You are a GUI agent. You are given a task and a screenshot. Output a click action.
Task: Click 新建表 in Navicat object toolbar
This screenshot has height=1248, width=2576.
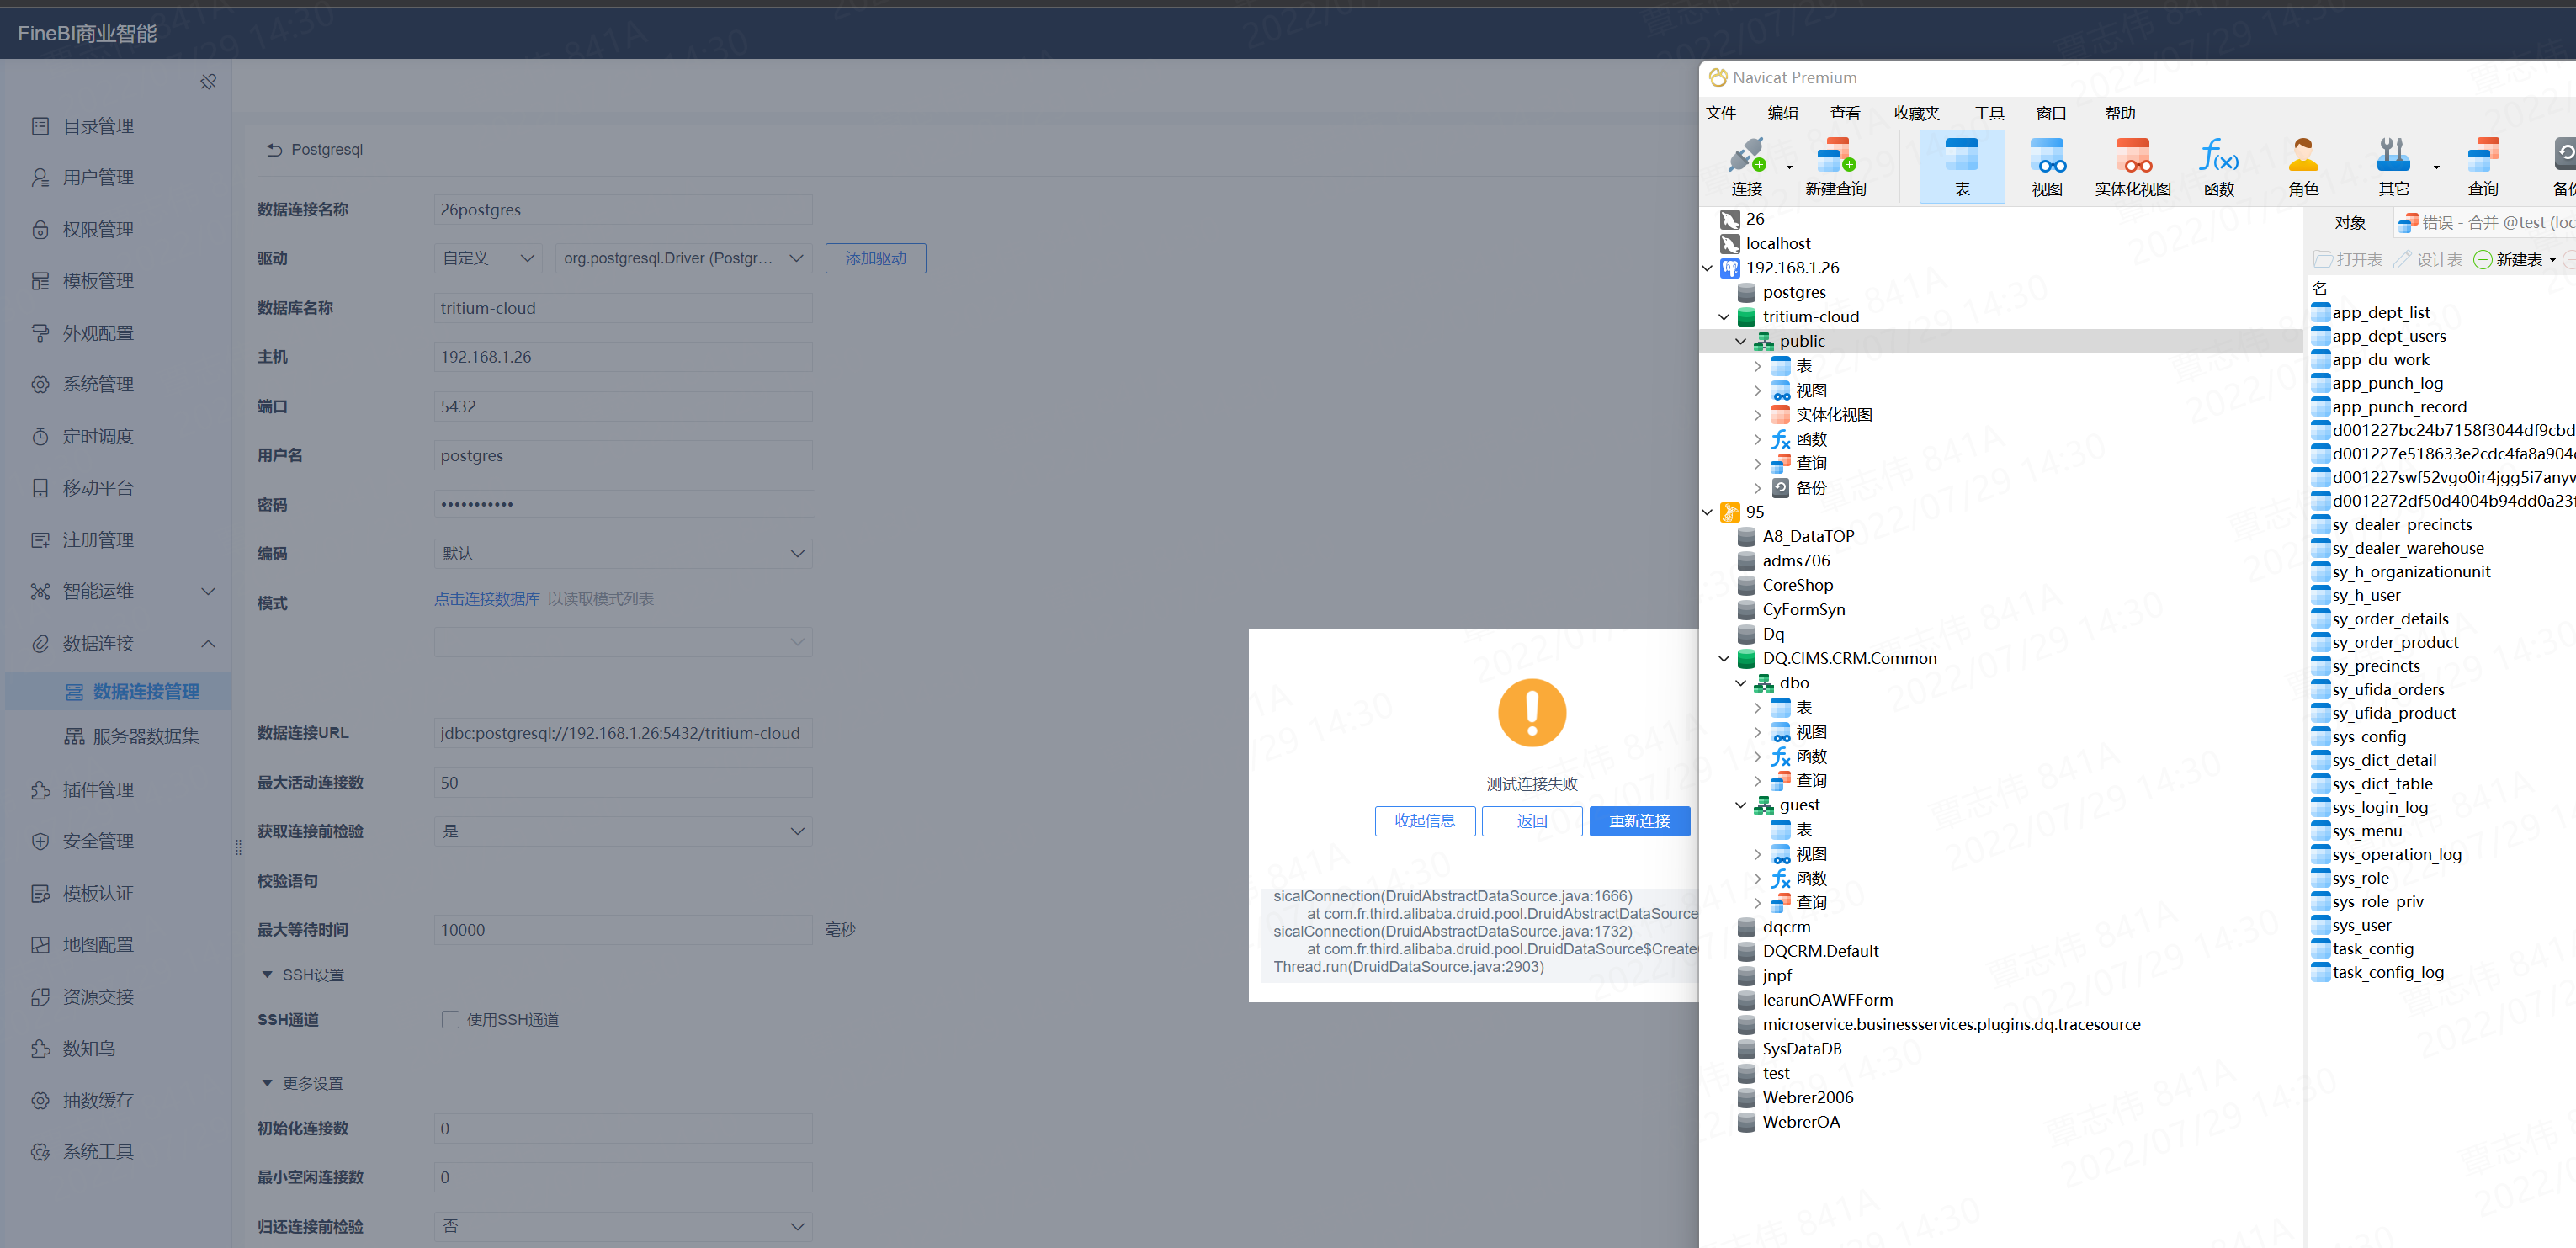click(2509, 260)
